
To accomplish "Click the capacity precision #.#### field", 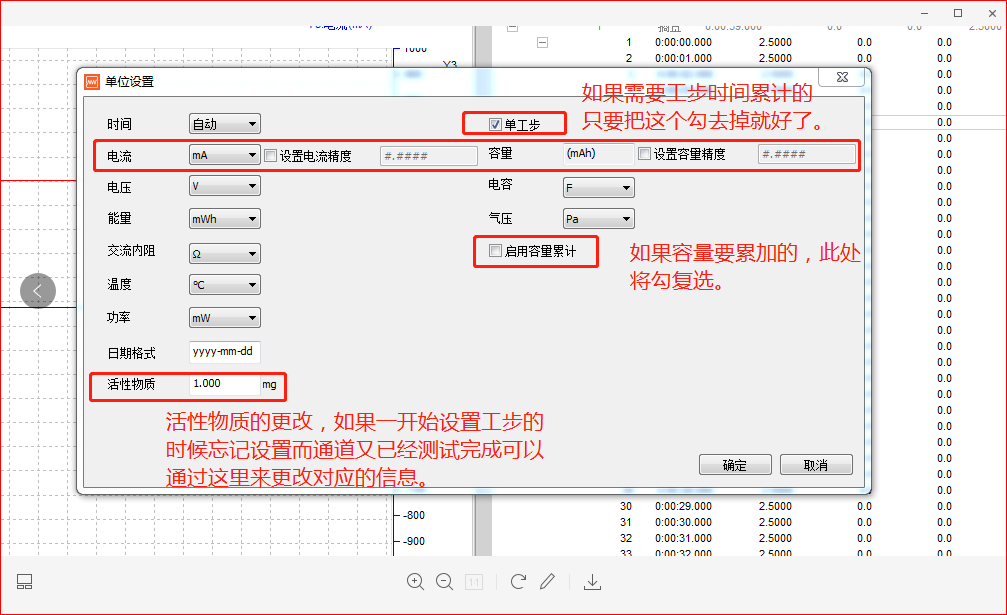I will click(x=807, y=154).
